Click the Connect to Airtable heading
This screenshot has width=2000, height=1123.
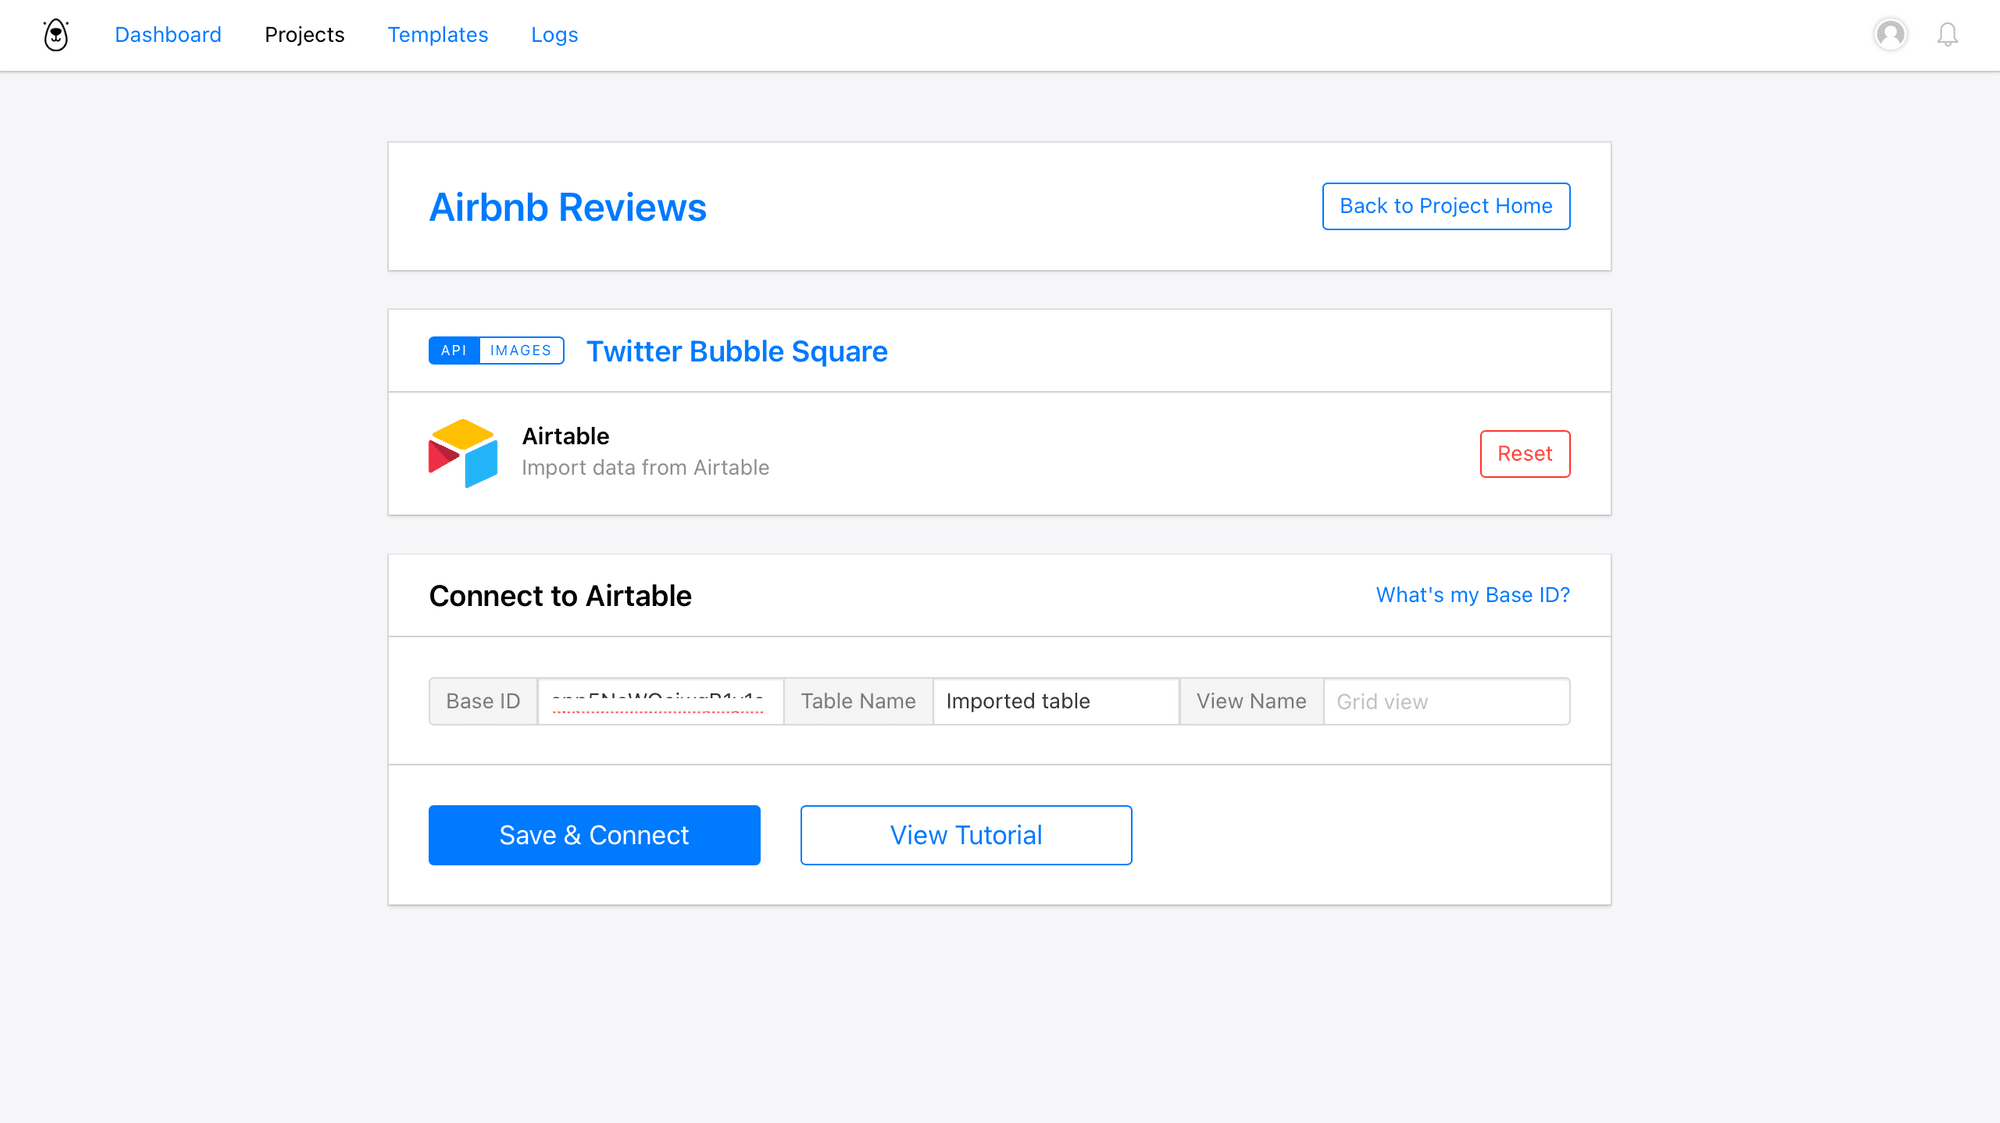[560, 596]
